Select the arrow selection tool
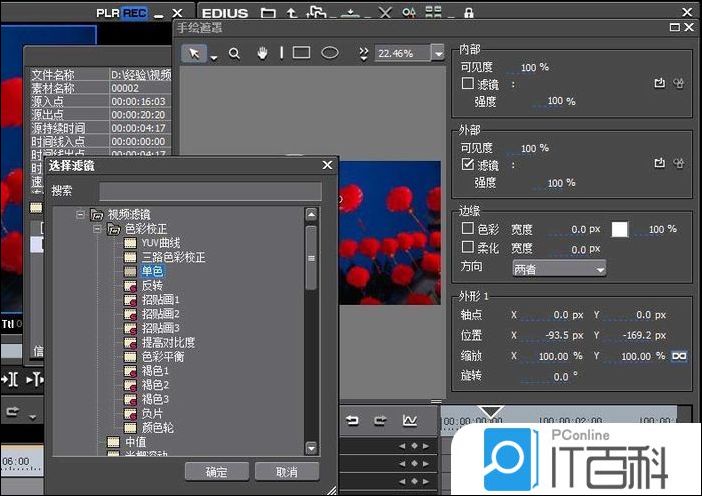 (195, 53)
